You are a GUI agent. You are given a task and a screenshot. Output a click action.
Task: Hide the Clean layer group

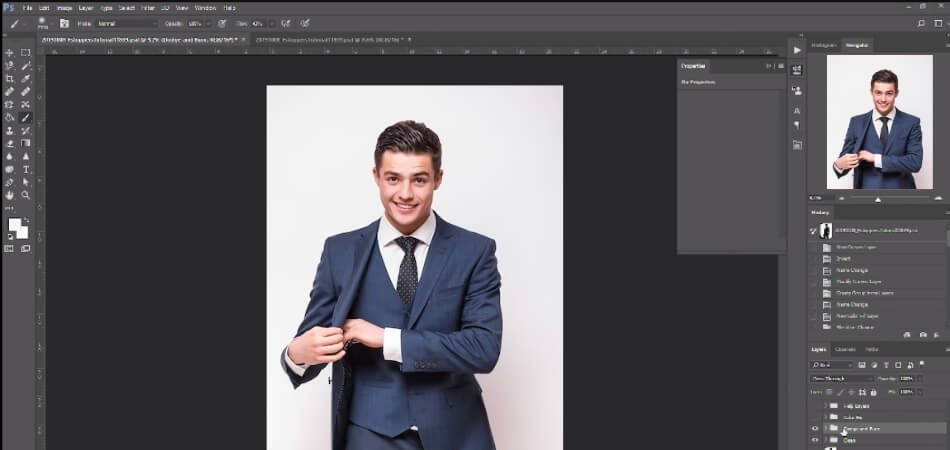coord(815,440)
